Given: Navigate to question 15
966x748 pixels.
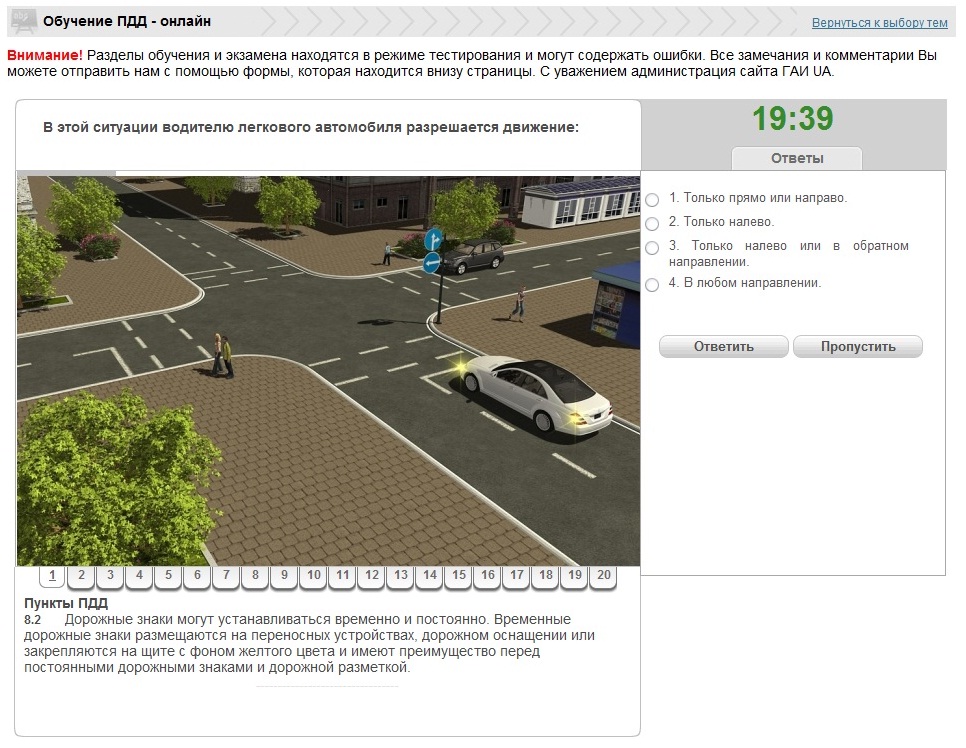Looking at the screenshot, I should tap(458, 576).
